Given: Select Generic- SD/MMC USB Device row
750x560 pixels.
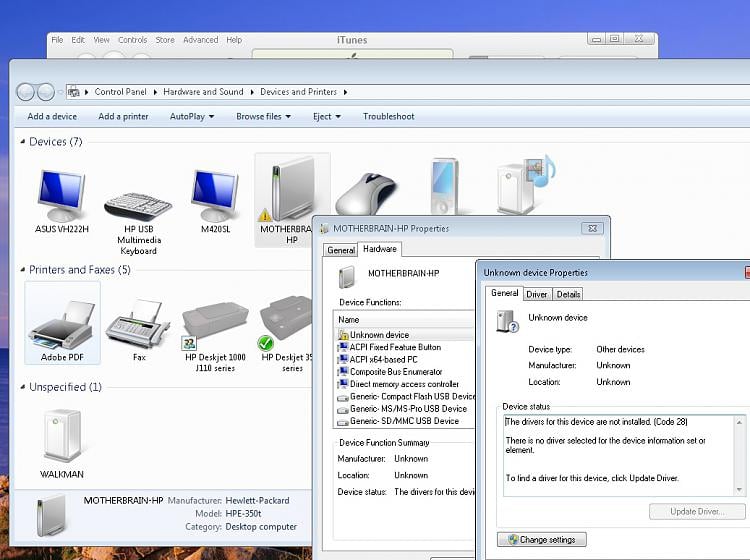Looking at the screenshot, I should (x=405, y=421).
